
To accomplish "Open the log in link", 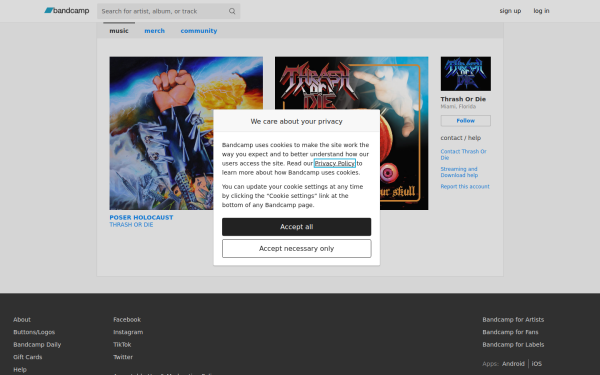I will (541, 11).
